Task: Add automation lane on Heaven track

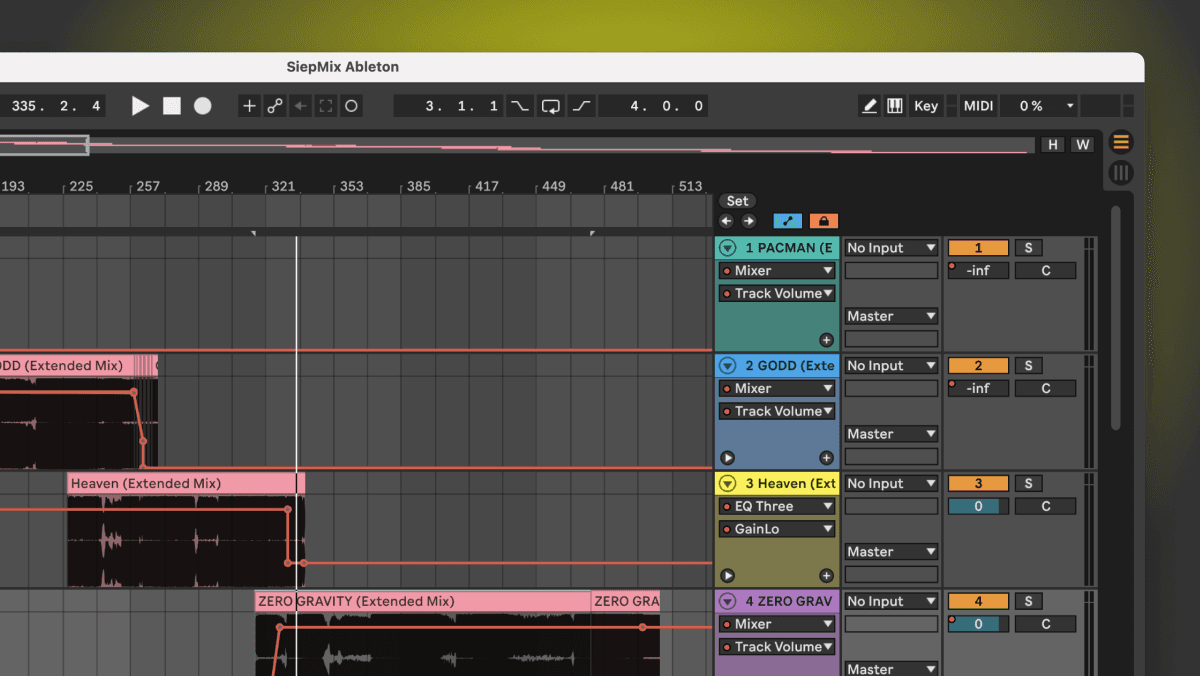Action: 826,576
